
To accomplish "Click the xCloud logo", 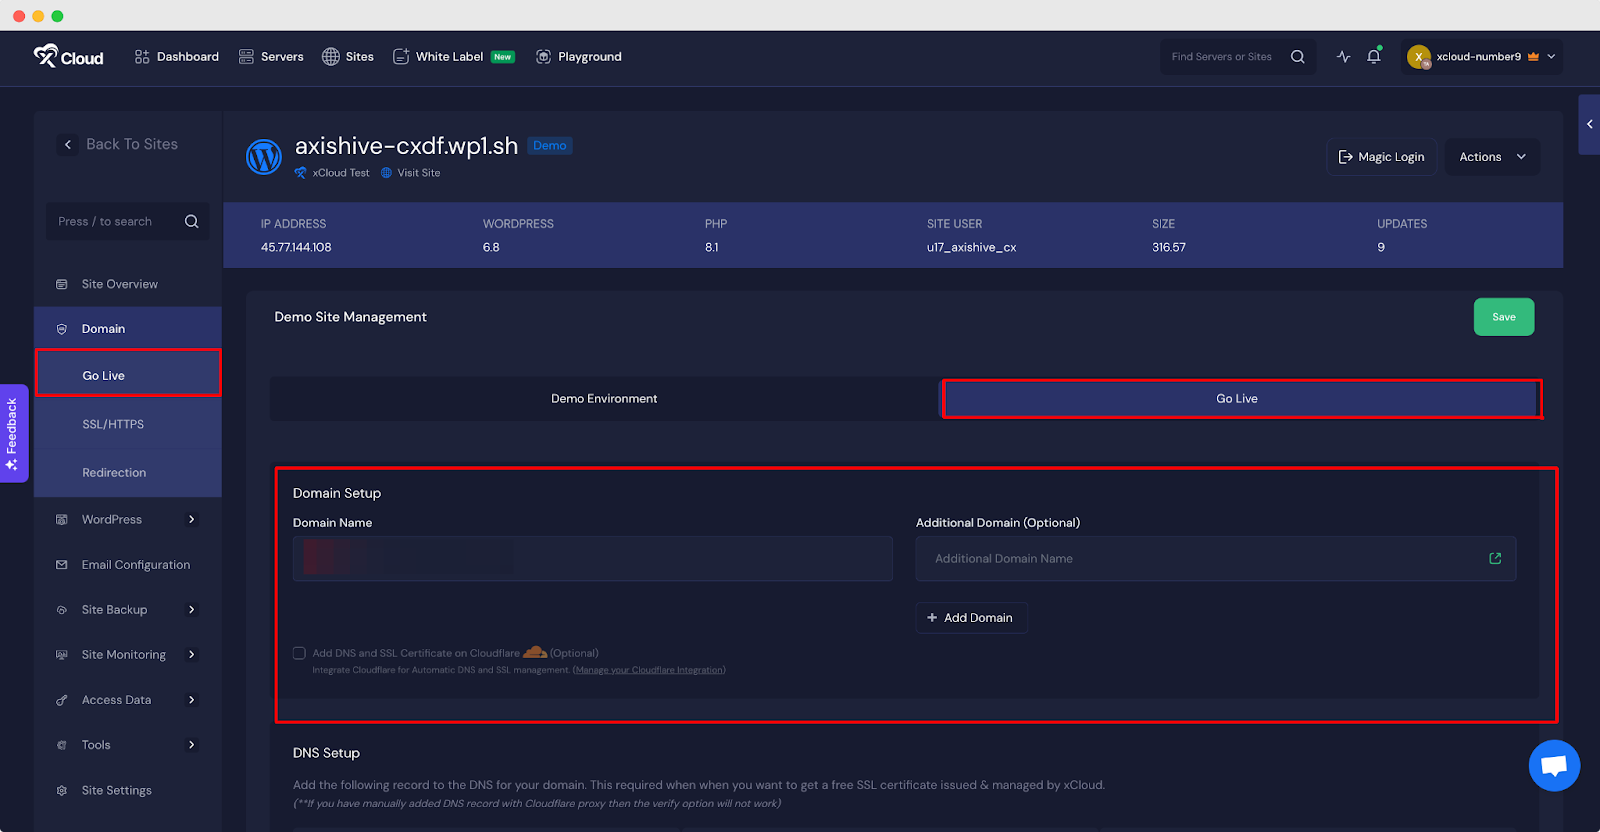I will pos(68,57).
